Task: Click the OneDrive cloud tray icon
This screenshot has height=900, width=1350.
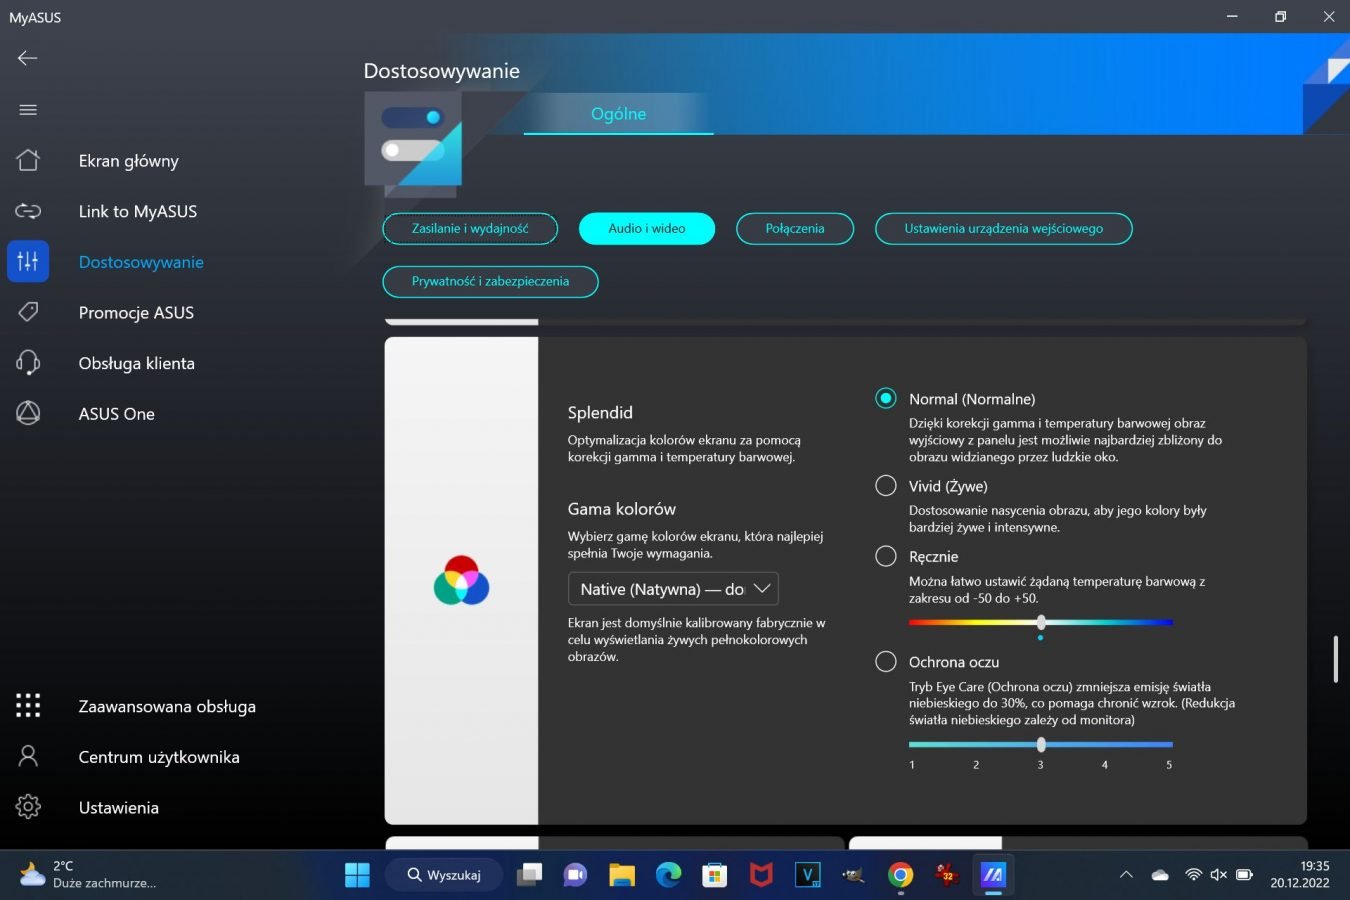Action: click(1160, 875)
